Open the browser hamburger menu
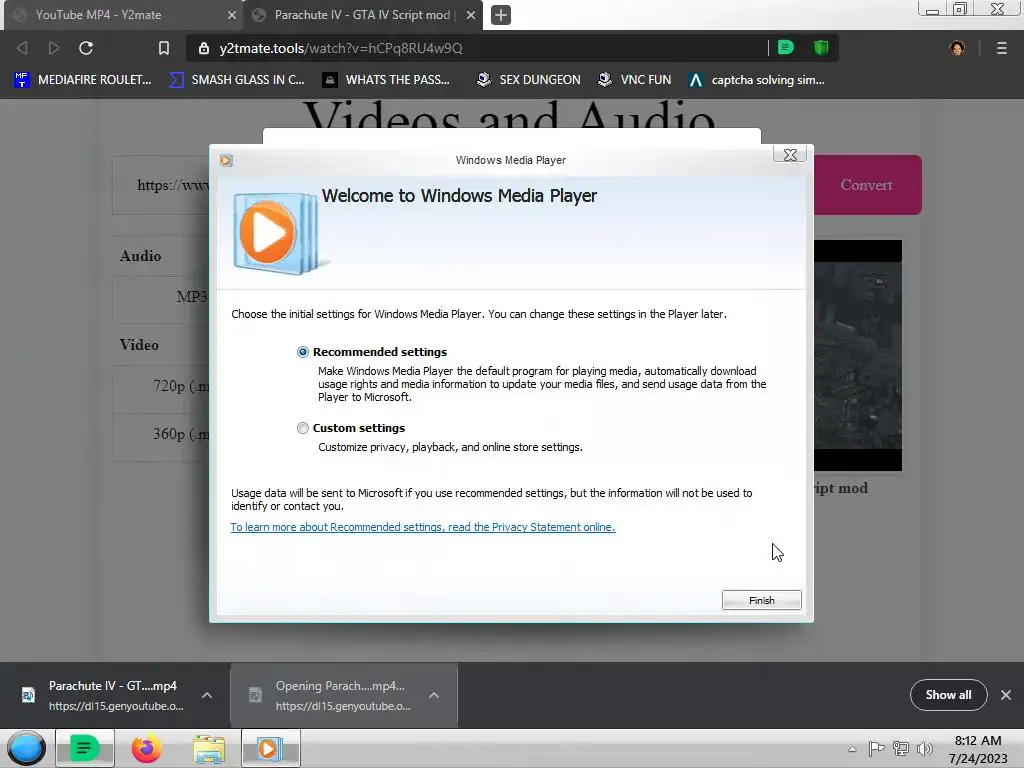 [x=1002, y=48]
